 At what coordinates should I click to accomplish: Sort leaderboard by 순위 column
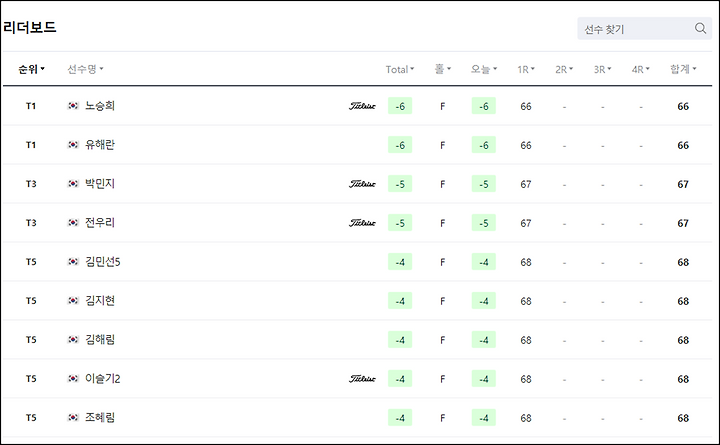coord(31,69)
